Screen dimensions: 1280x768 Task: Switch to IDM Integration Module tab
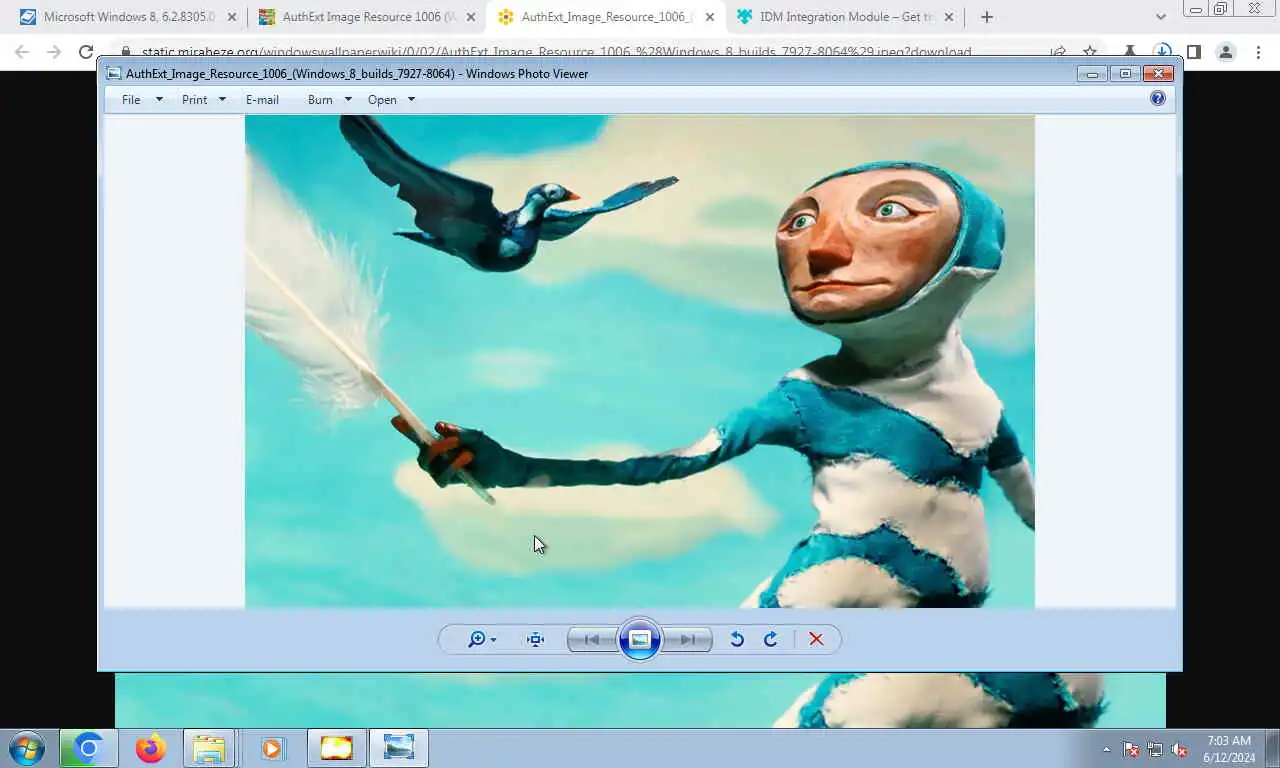click(x=845, y=17)
